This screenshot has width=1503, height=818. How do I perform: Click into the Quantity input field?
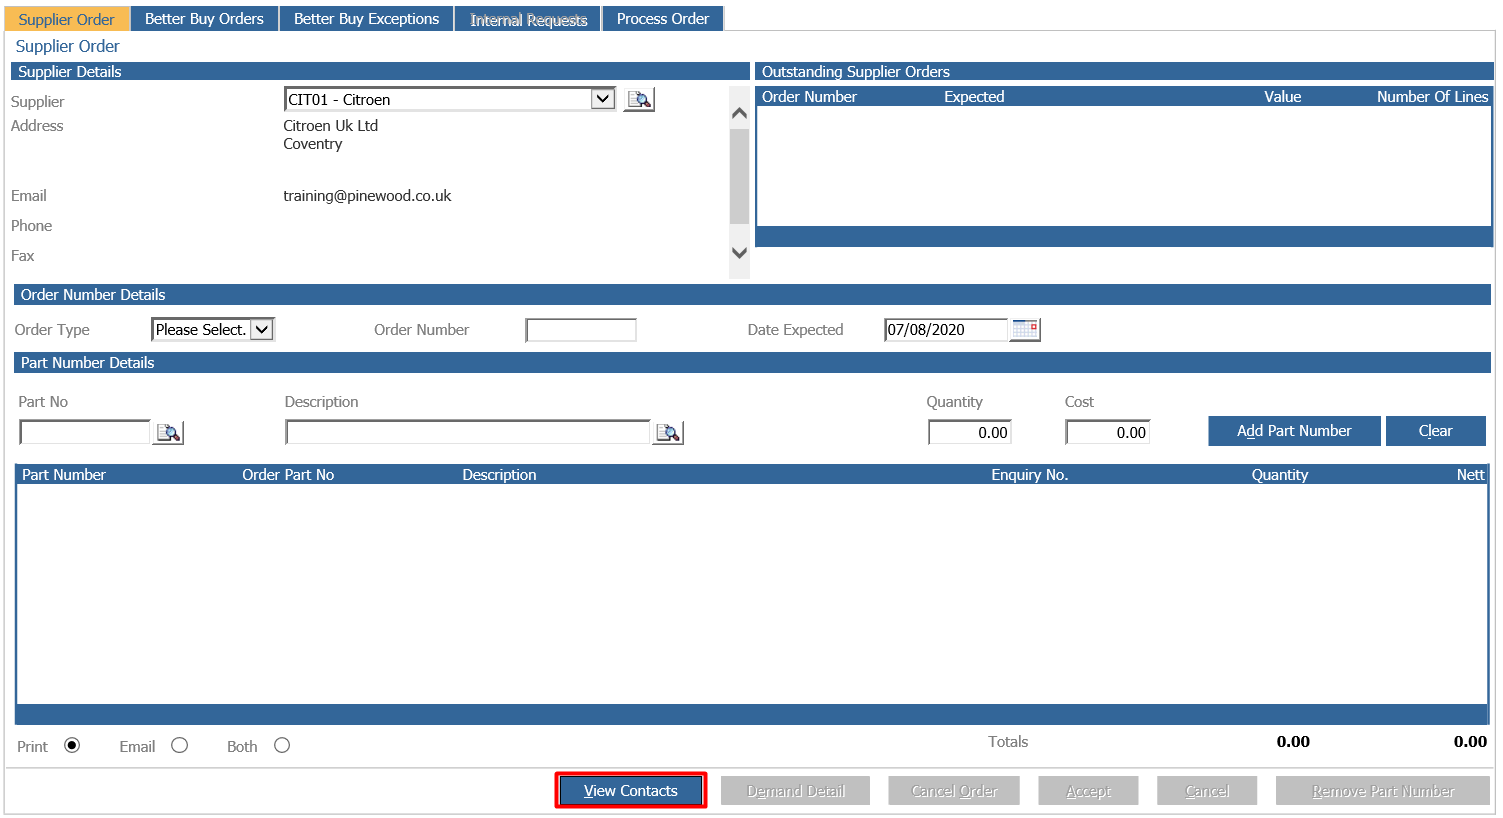coord(969,432)
